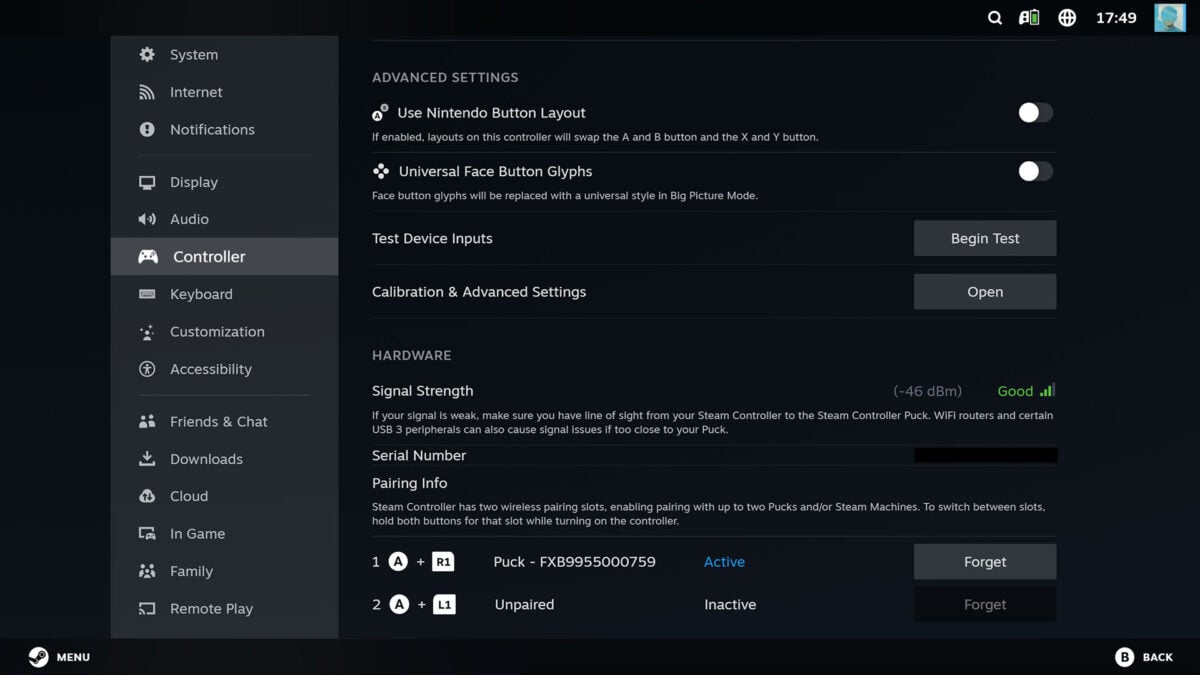Open the network globe icon in top bar
Viewport: 1200px width, 675px height.
click(1067, 18)
